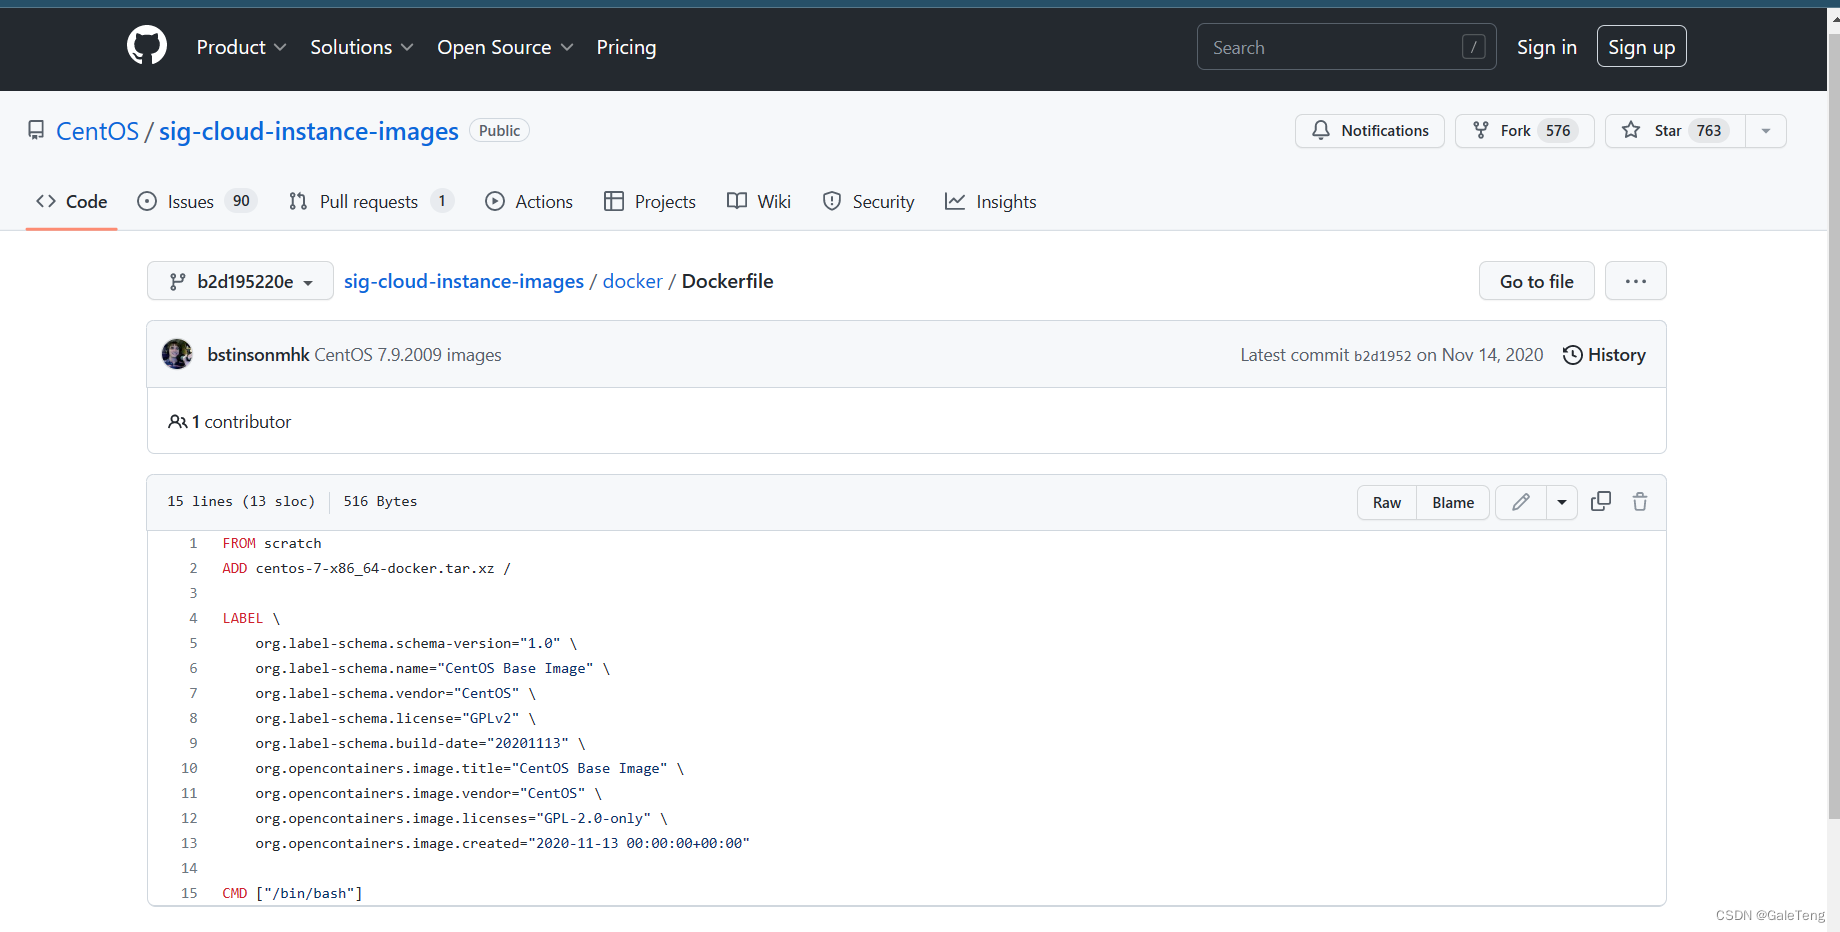Click the Notifications bell button
This screenshot has width=1840, height=932.
click(1369, 131)
